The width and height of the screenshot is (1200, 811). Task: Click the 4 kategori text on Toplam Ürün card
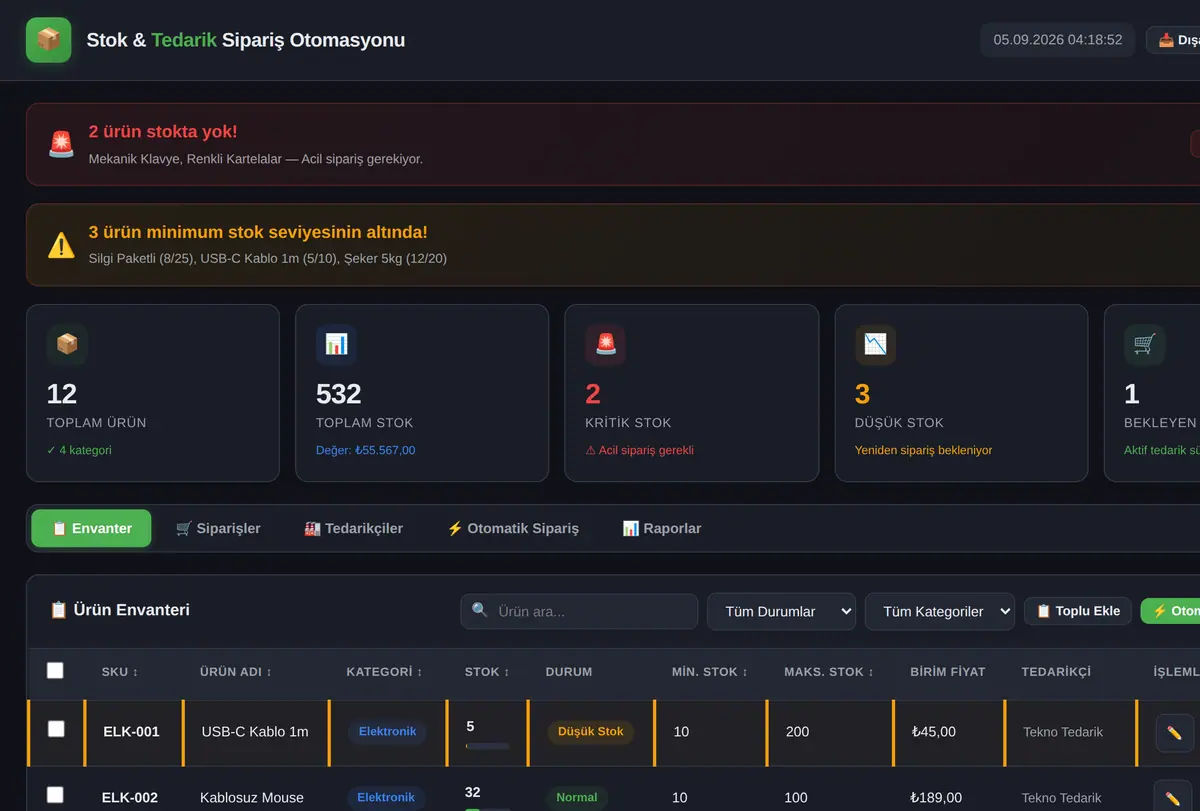pos(79,450)
